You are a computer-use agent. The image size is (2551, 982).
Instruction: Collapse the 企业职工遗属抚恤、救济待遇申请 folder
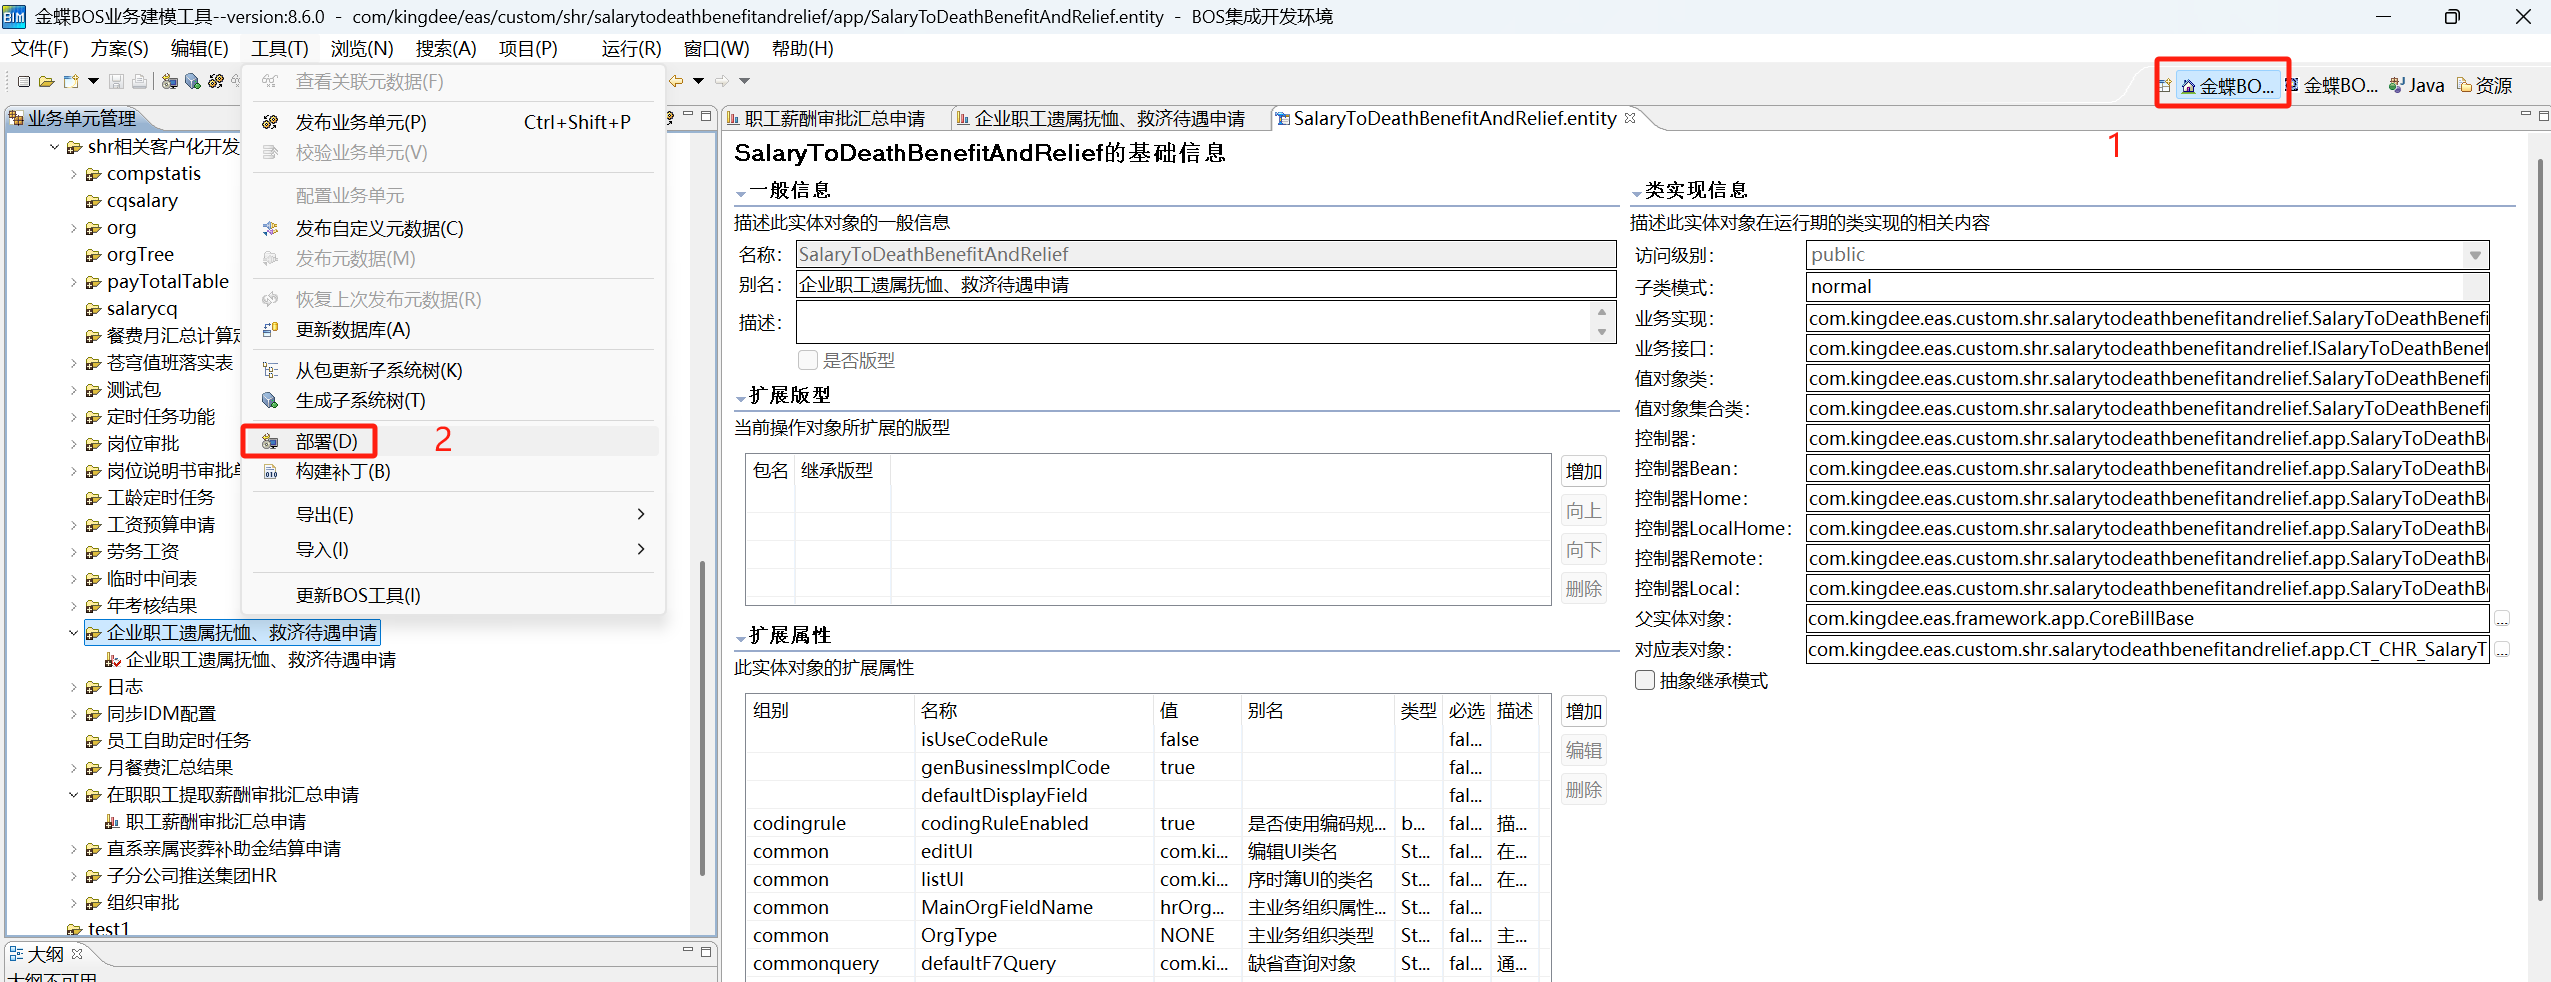coord(73,633)
